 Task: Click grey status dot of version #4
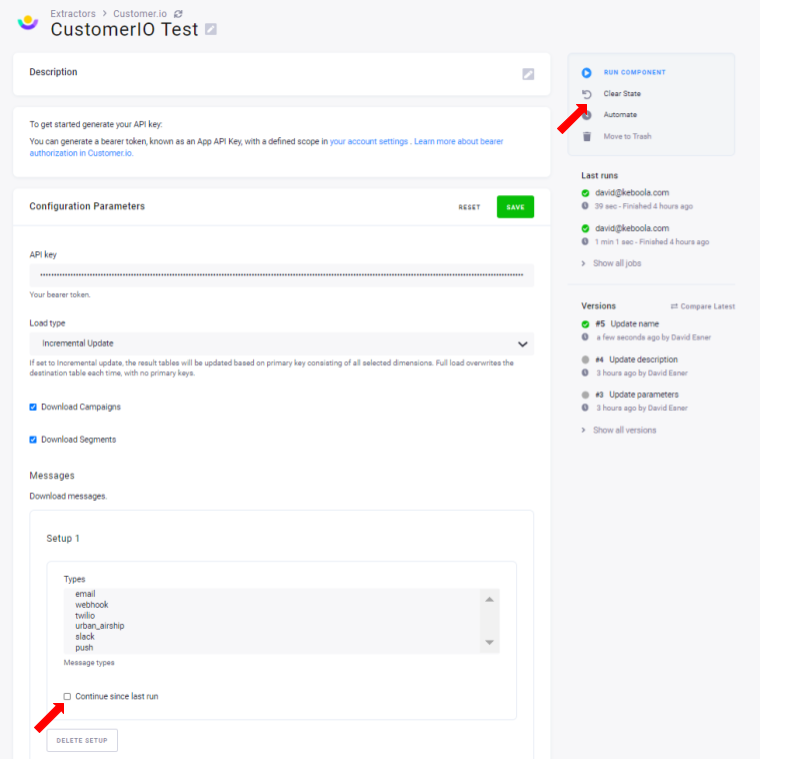click(585, 360)
